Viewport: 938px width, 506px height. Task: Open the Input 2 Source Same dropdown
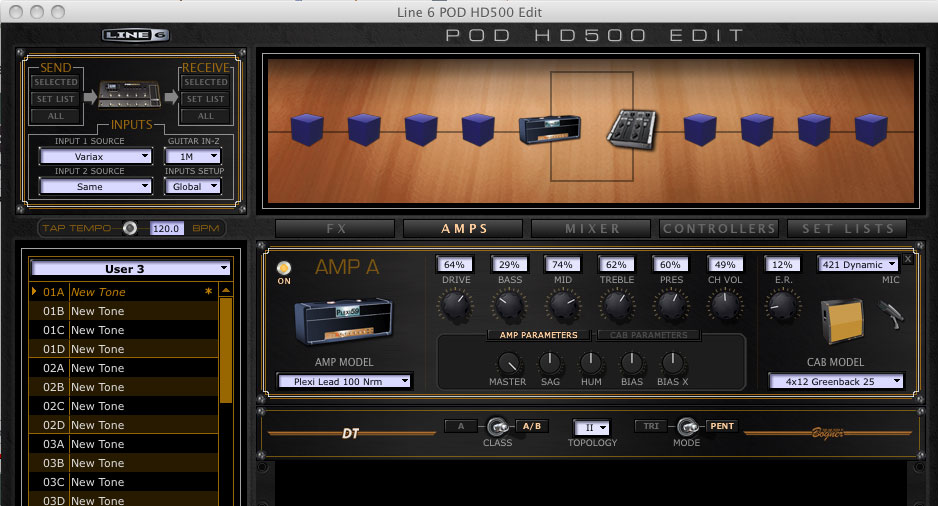pyautogui.click(x=95, y=187)
